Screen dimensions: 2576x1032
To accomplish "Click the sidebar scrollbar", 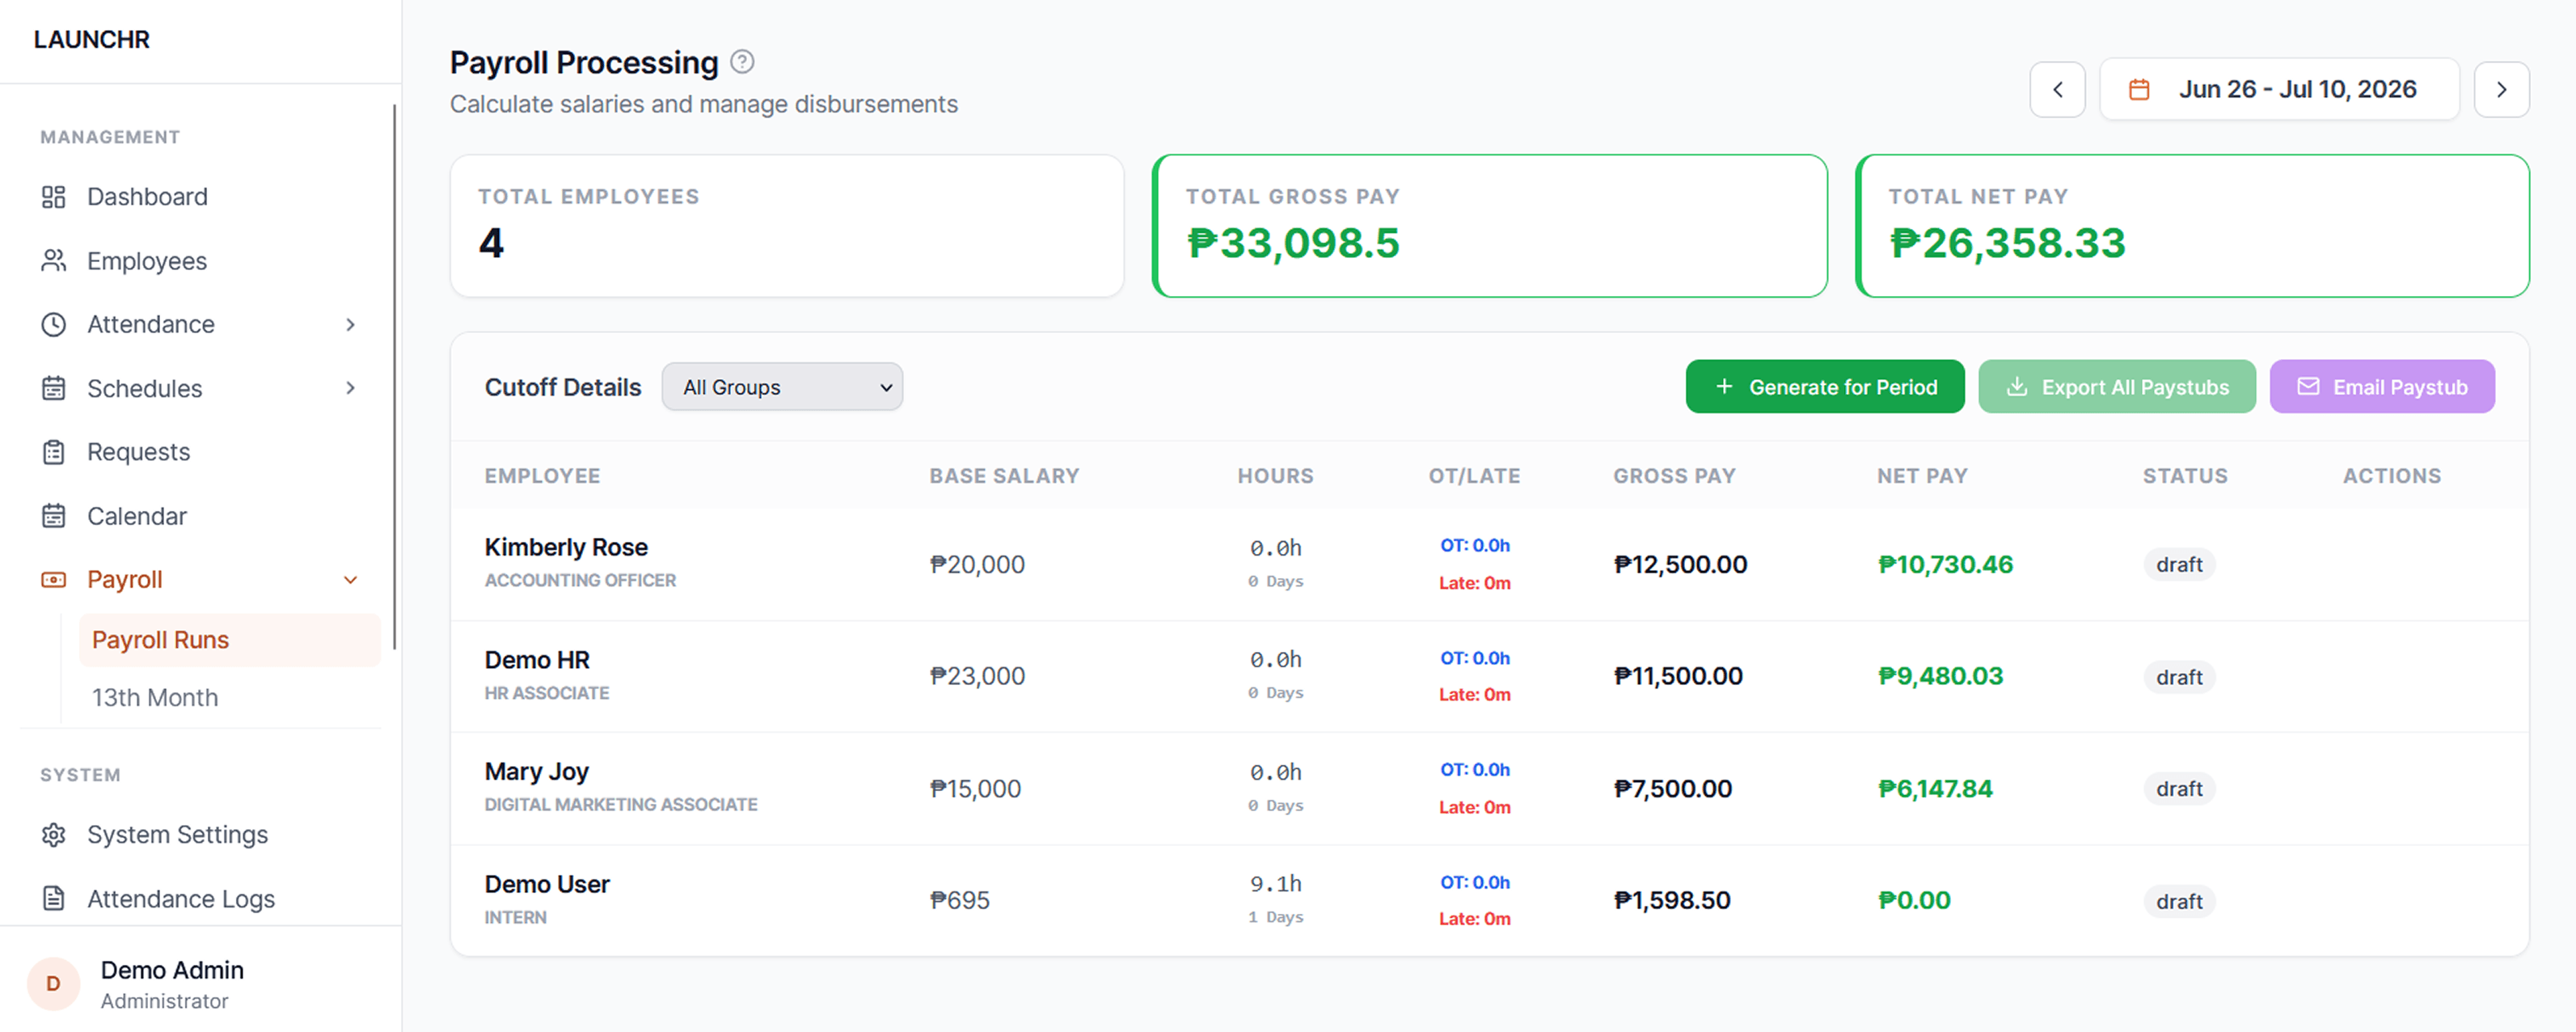I will tap(394, 377).
